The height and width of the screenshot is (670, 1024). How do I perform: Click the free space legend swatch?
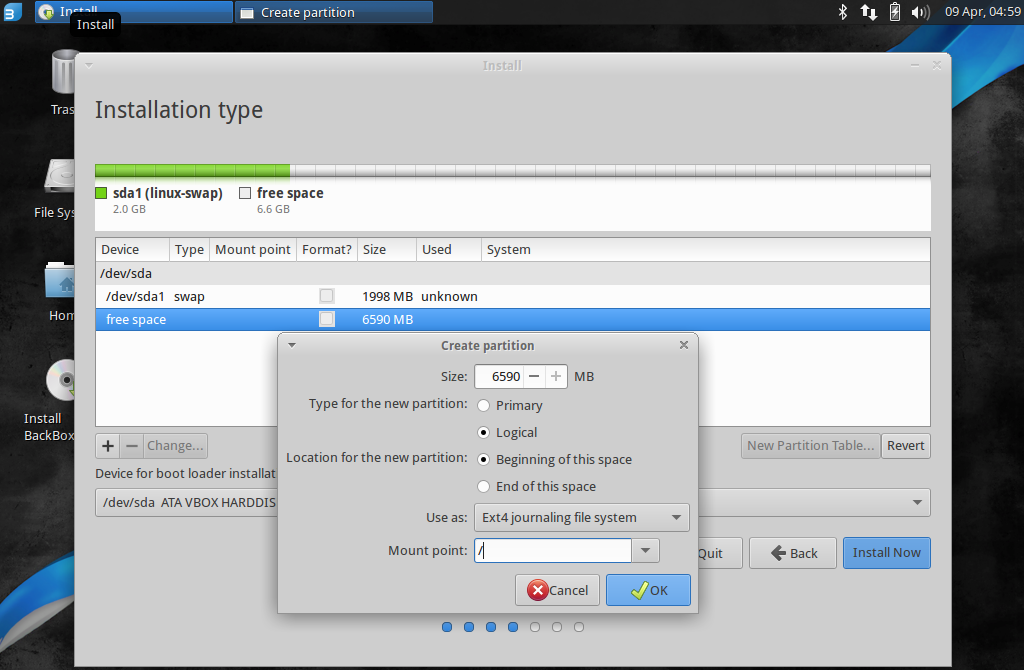click(245, 193)
